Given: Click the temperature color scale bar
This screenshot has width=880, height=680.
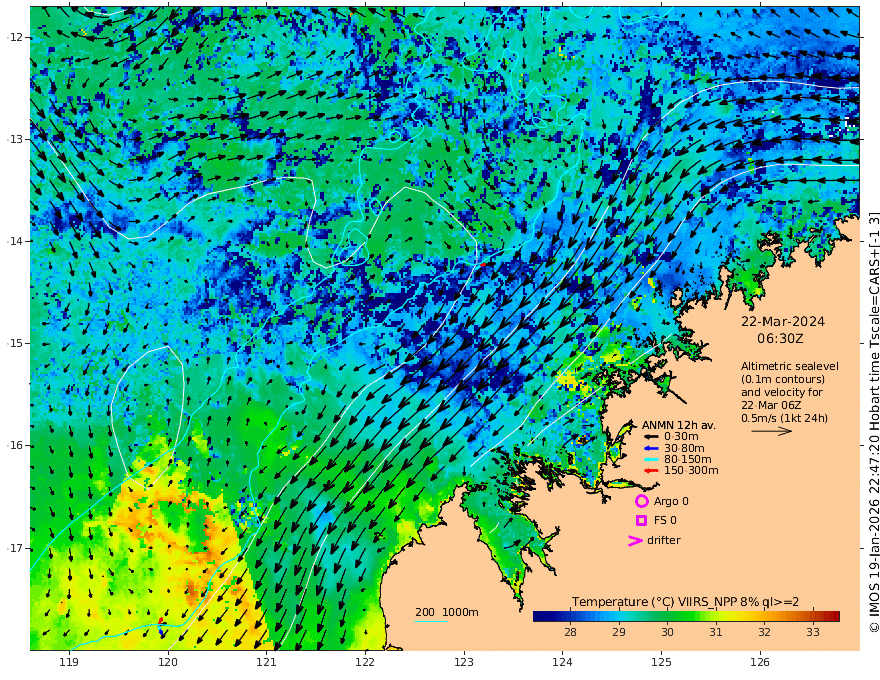Looking at the screenshot, I should [686, 616].
